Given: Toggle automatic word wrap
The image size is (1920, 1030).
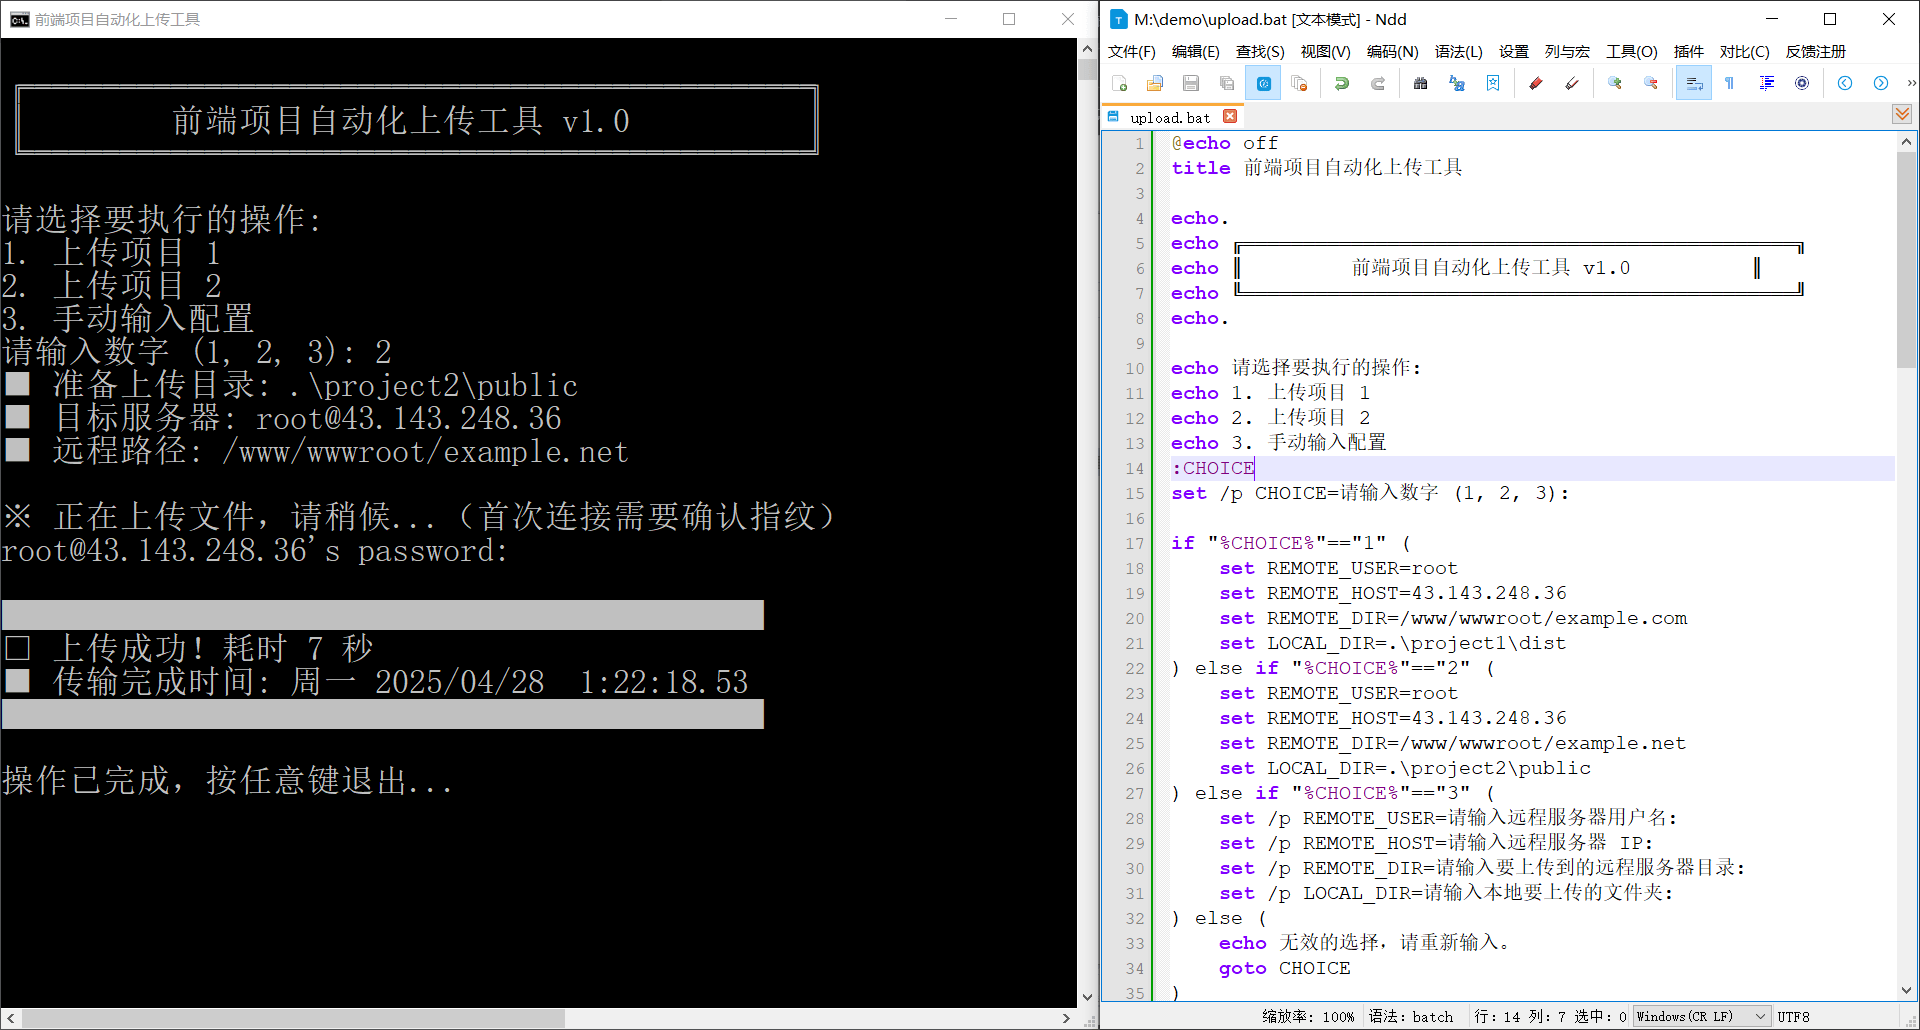Looking at the screenshot, I should pos(1693,83).
